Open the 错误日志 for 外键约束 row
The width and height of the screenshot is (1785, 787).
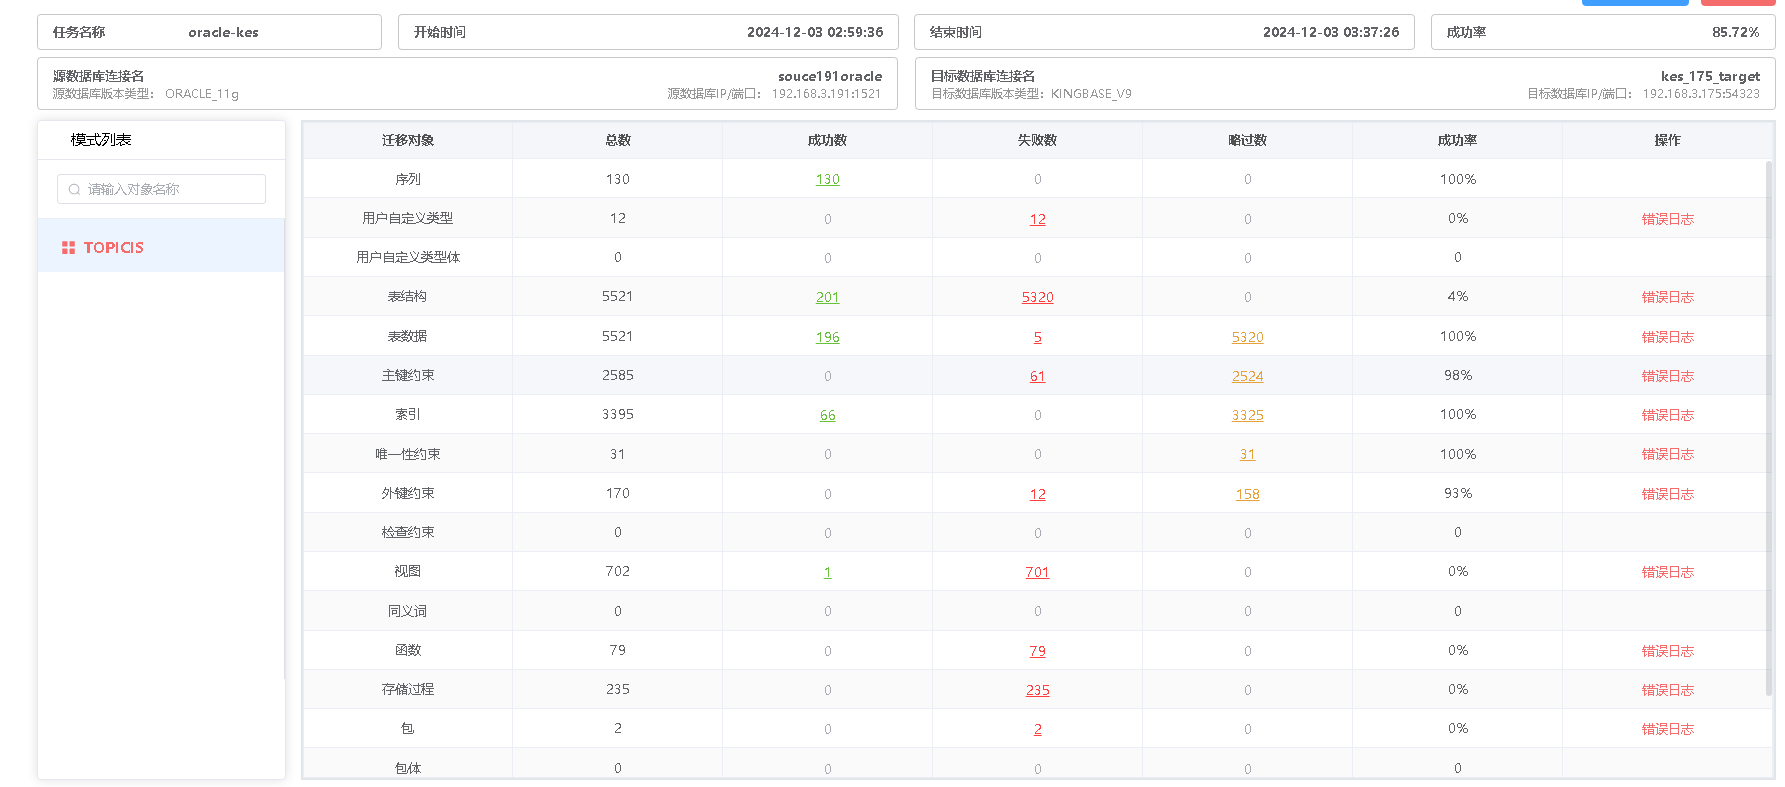[1667, 494]
